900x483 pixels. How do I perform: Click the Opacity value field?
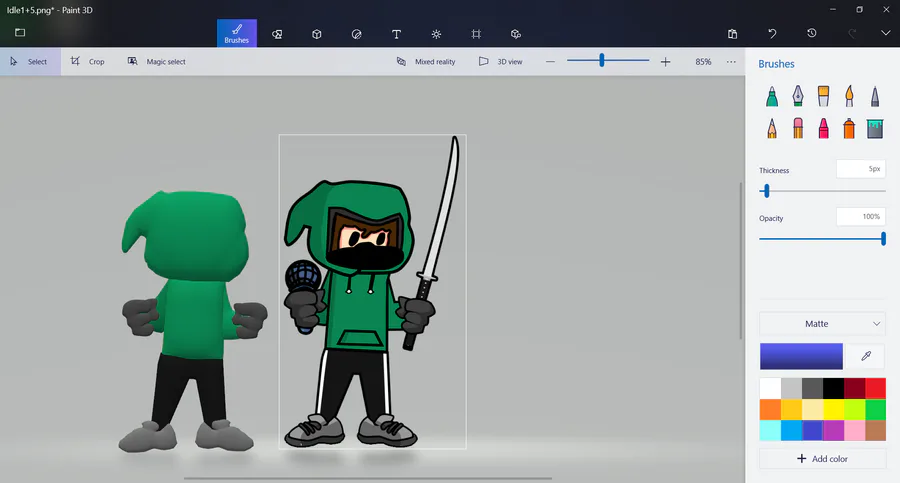click(x=860, y=217)
